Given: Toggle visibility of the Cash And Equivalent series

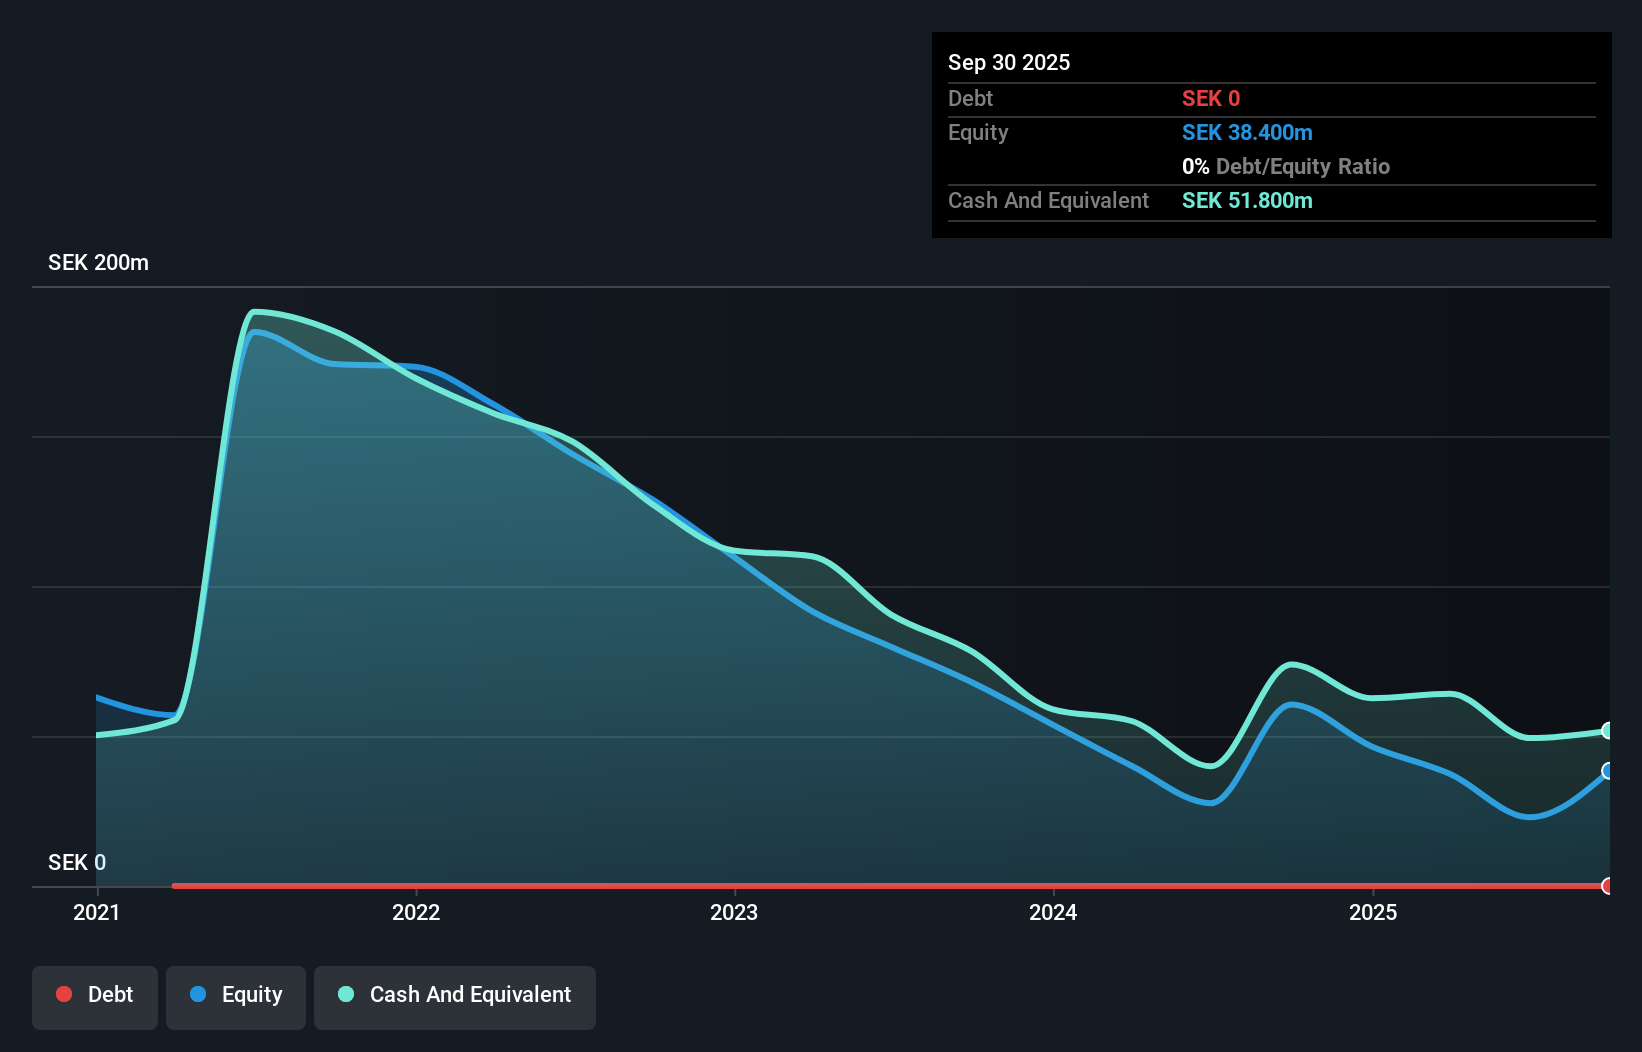Looking at the screenshot, I should tap(455, 997).
